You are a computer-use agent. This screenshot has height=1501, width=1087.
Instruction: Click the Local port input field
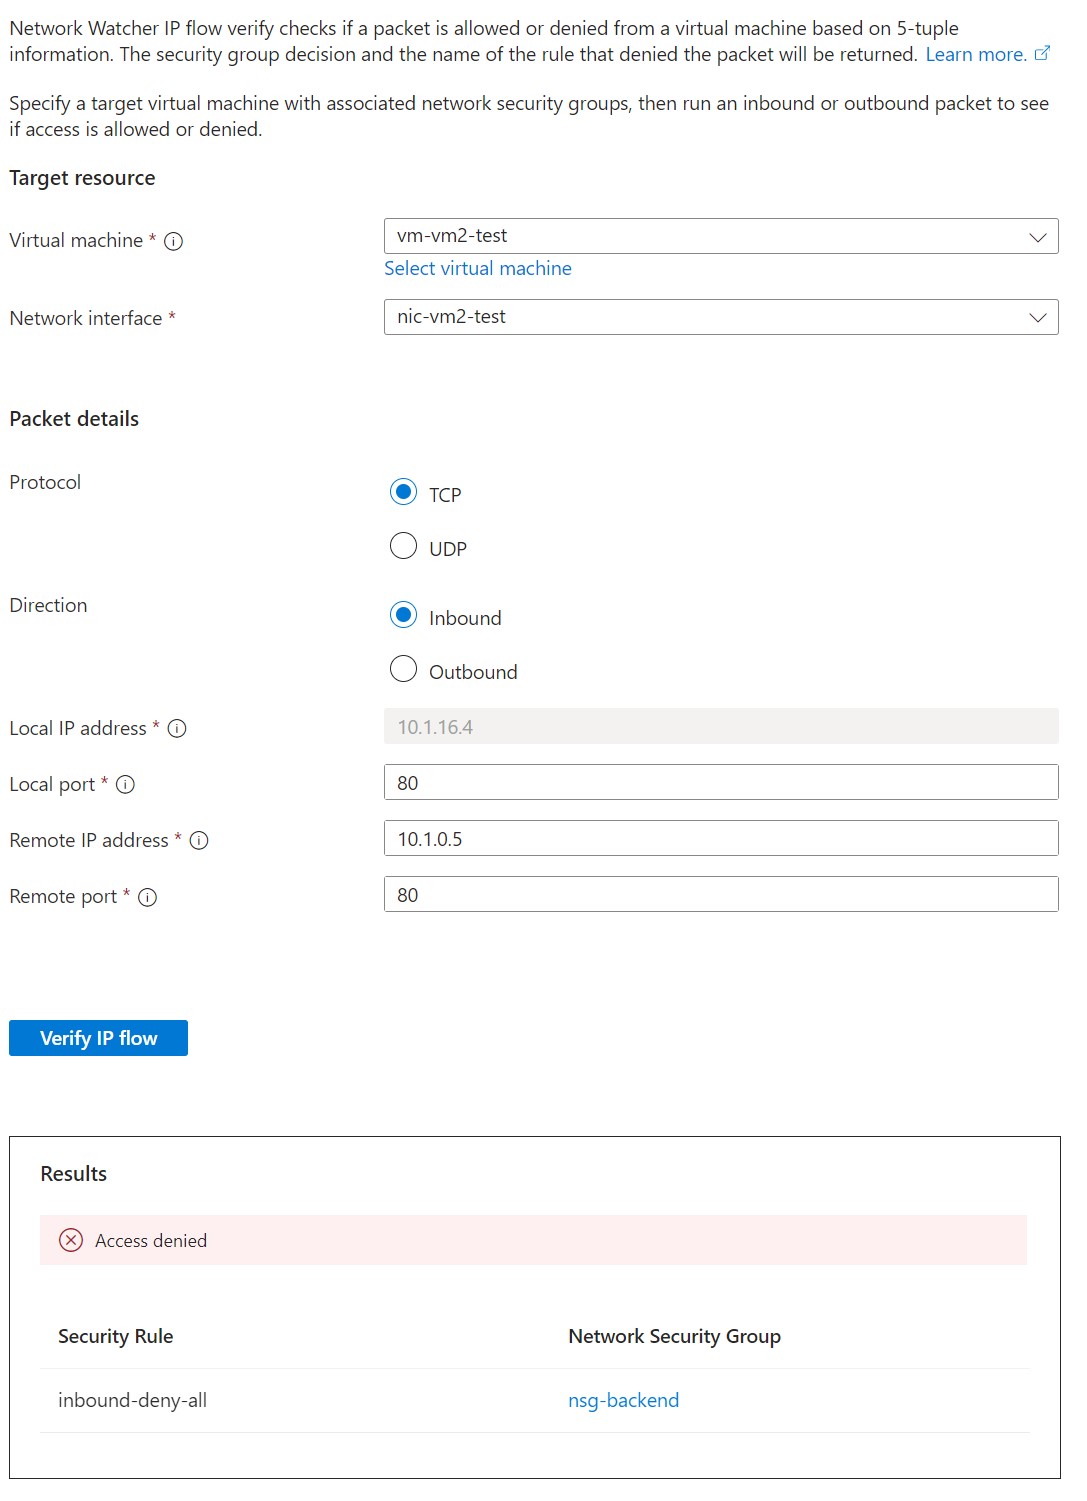pos(721,782)
